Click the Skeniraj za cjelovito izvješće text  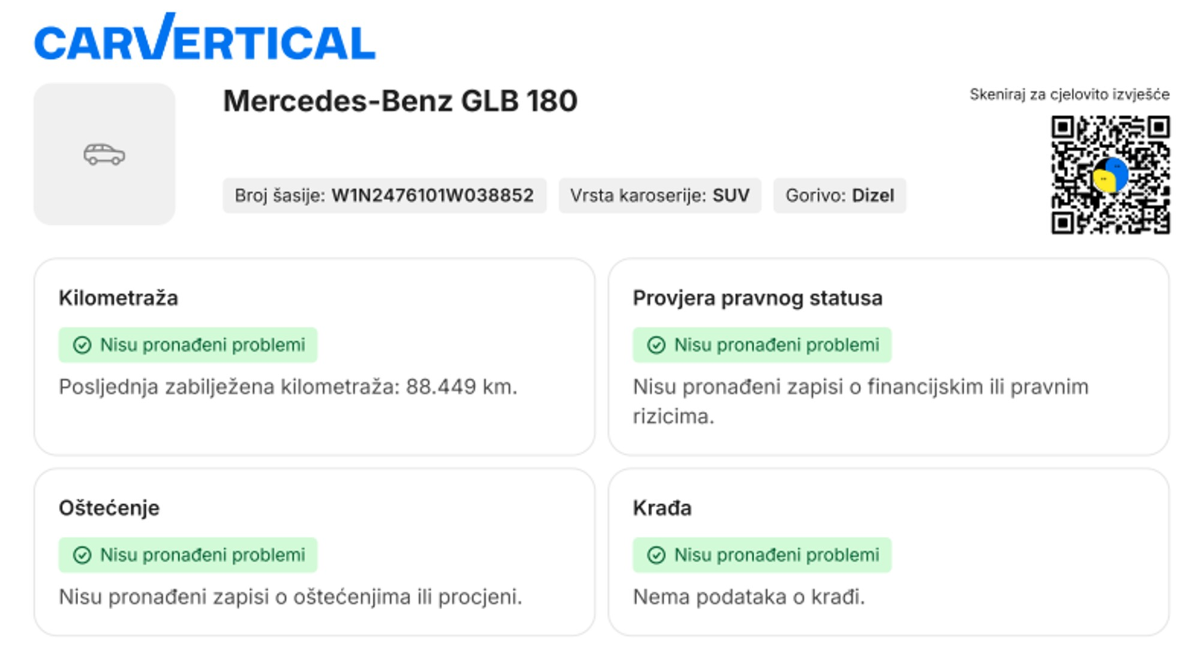click(x=1069, y=95)
